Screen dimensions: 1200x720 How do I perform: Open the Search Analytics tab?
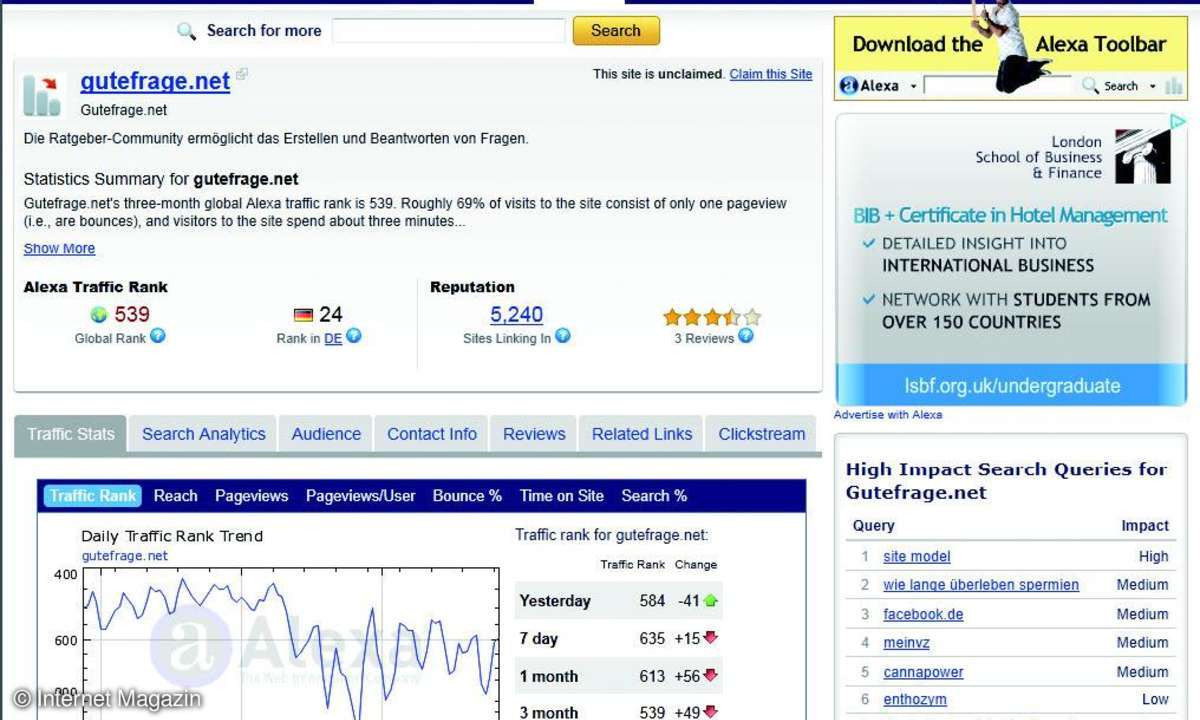(x=204, y=434)
